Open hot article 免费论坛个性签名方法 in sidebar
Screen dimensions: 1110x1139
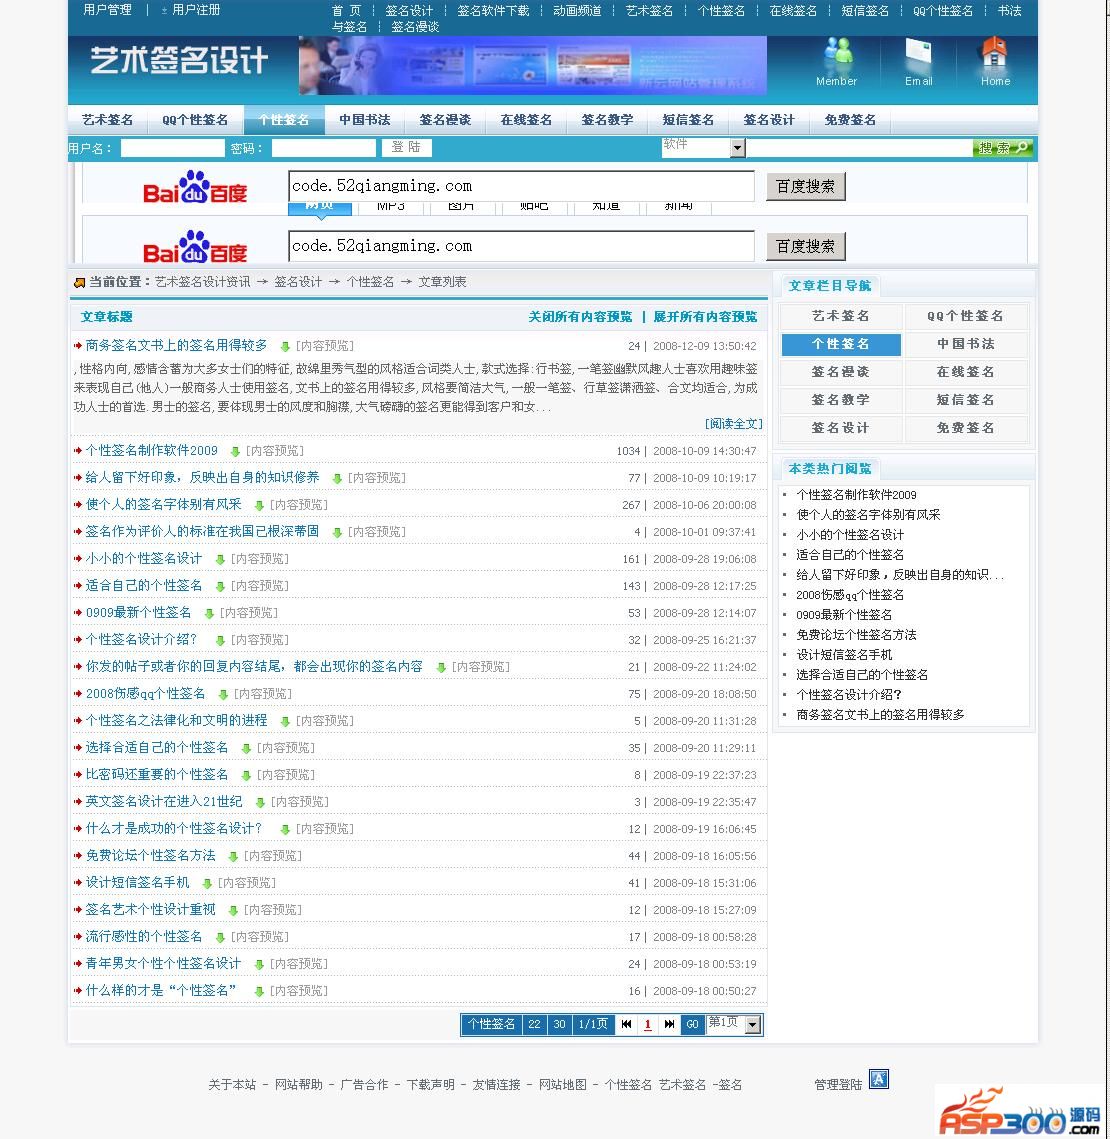856,635
